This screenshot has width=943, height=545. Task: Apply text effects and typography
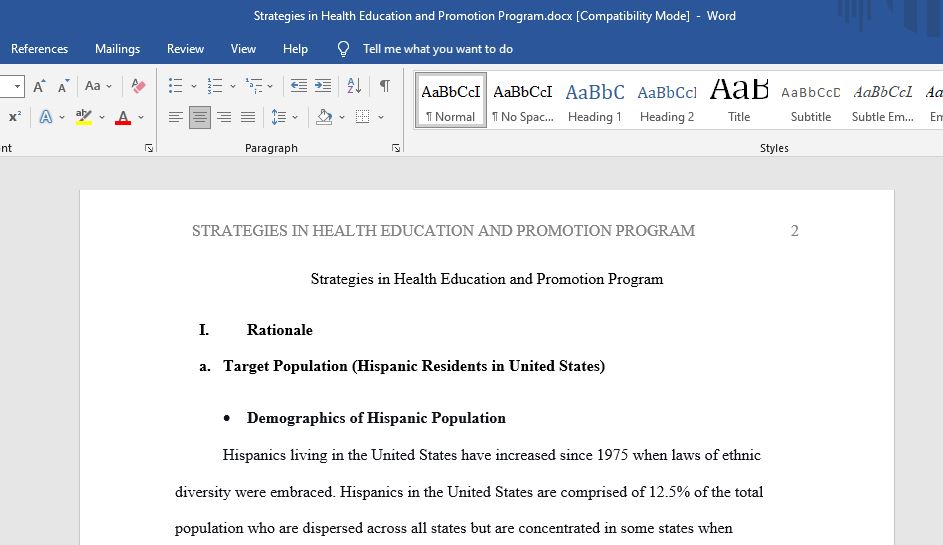46,117
